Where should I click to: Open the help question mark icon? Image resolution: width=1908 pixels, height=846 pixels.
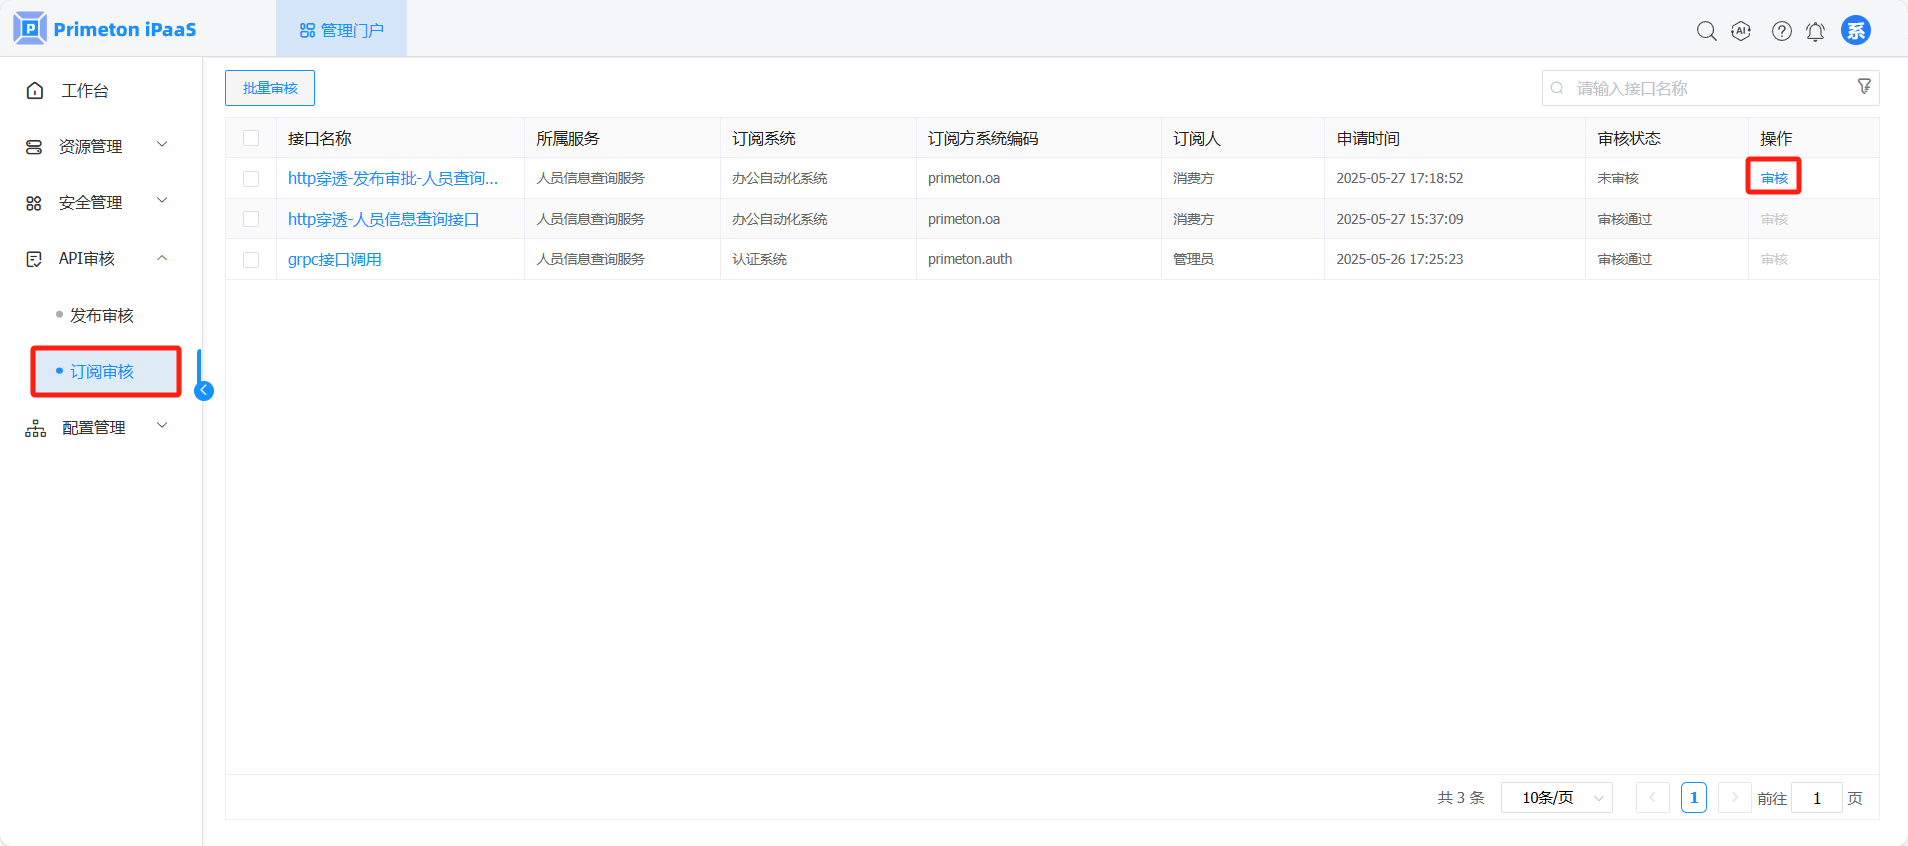[x=1781, y=31]
